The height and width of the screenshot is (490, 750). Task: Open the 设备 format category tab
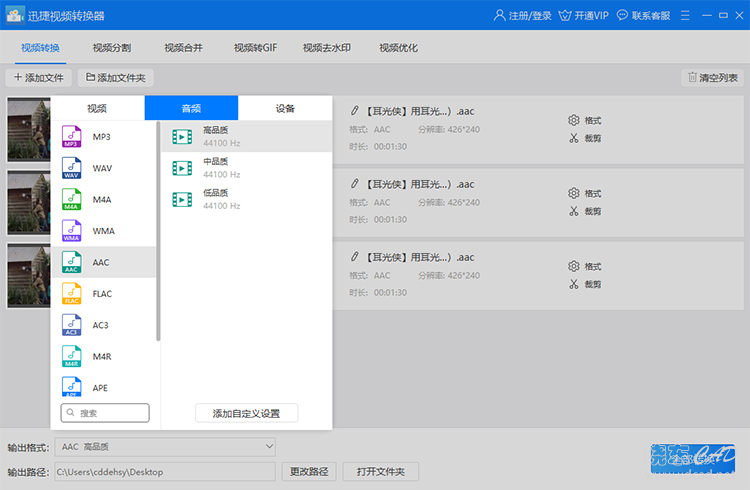285,108
